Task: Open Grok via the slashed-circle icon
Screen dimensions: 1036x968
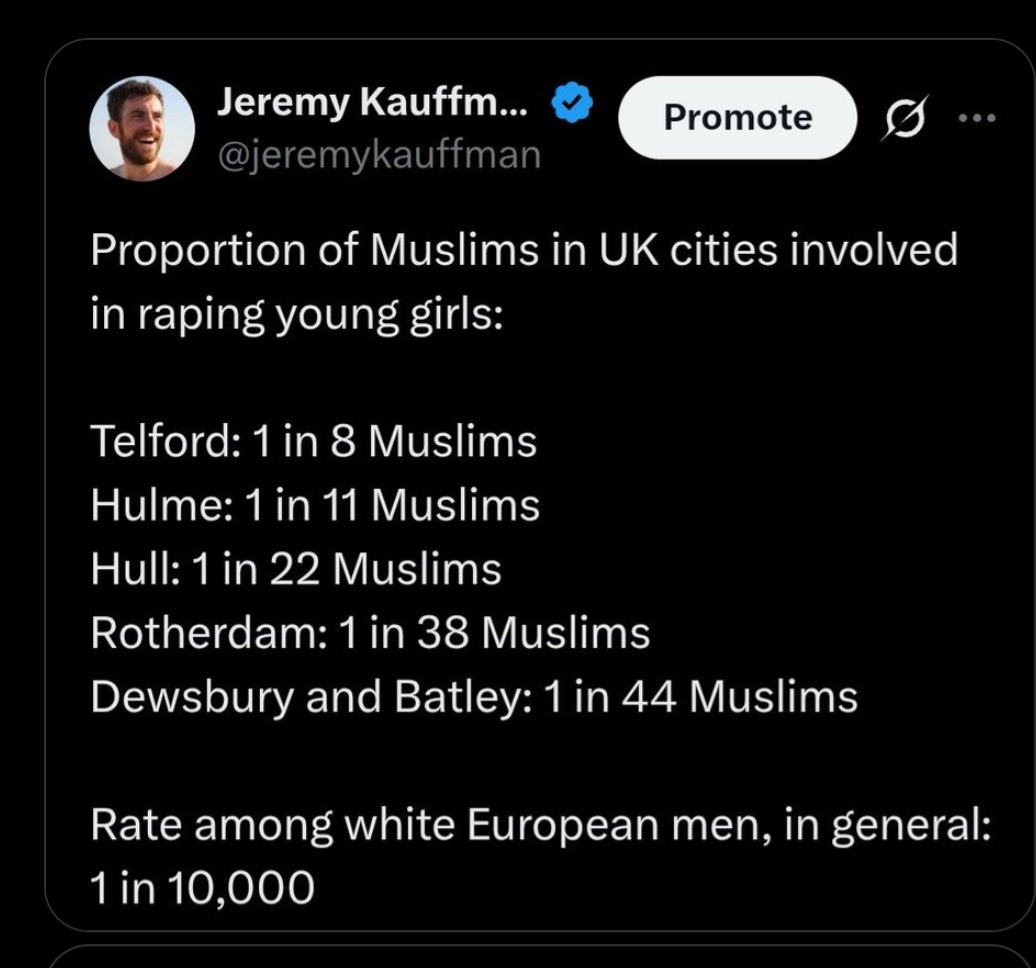Action: (906, 117)
